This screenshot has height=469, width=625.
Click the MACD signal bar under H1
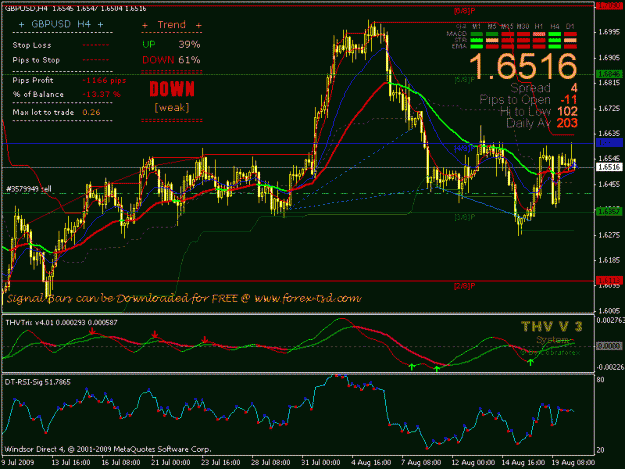(x=539, y=34)
